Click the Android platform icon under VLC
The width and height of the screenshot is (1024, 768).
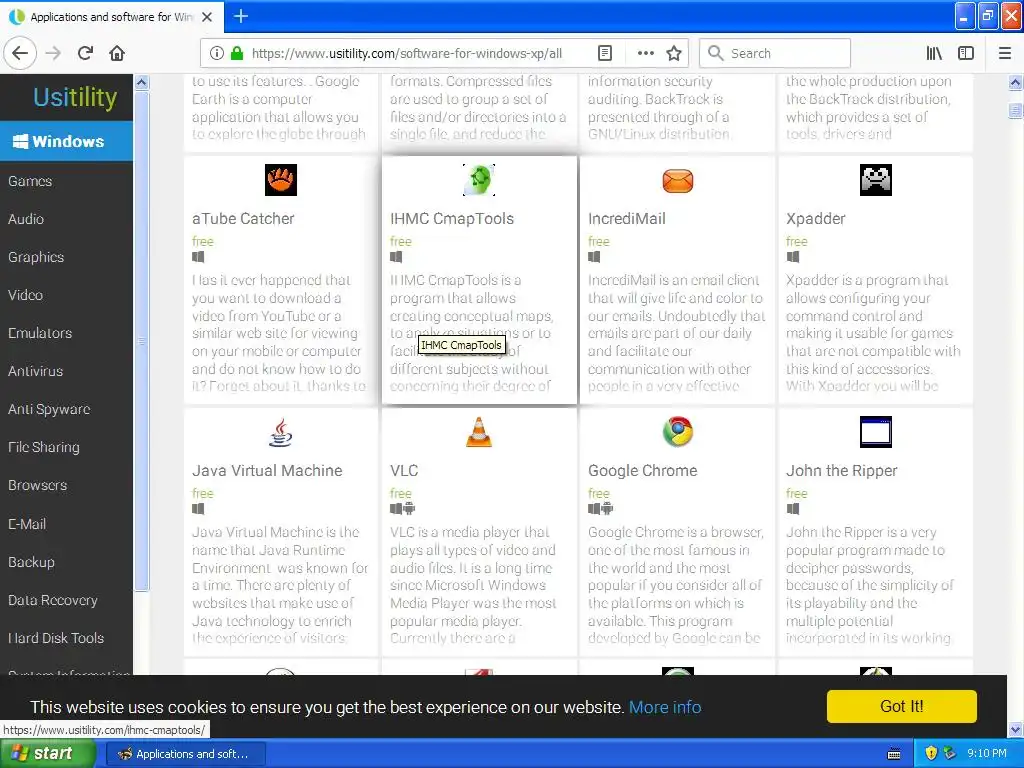[409, 508]
